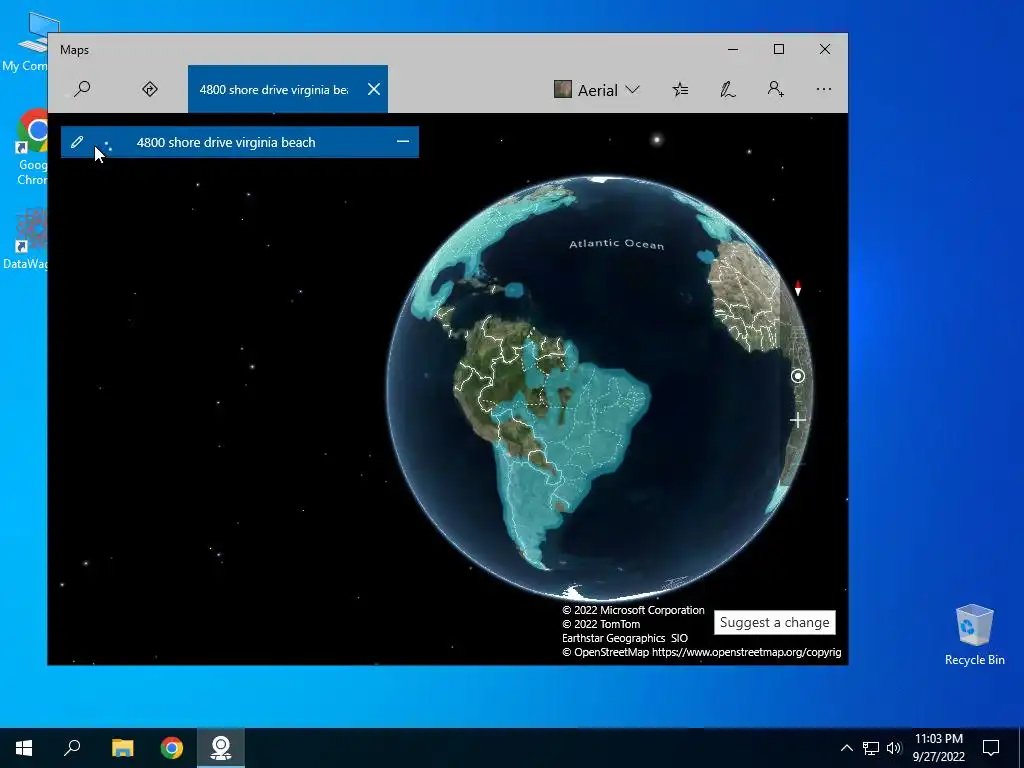Open the network tray icon
Image resolution: width=1024 pixels, height=768 pixels.
point(871,748)
